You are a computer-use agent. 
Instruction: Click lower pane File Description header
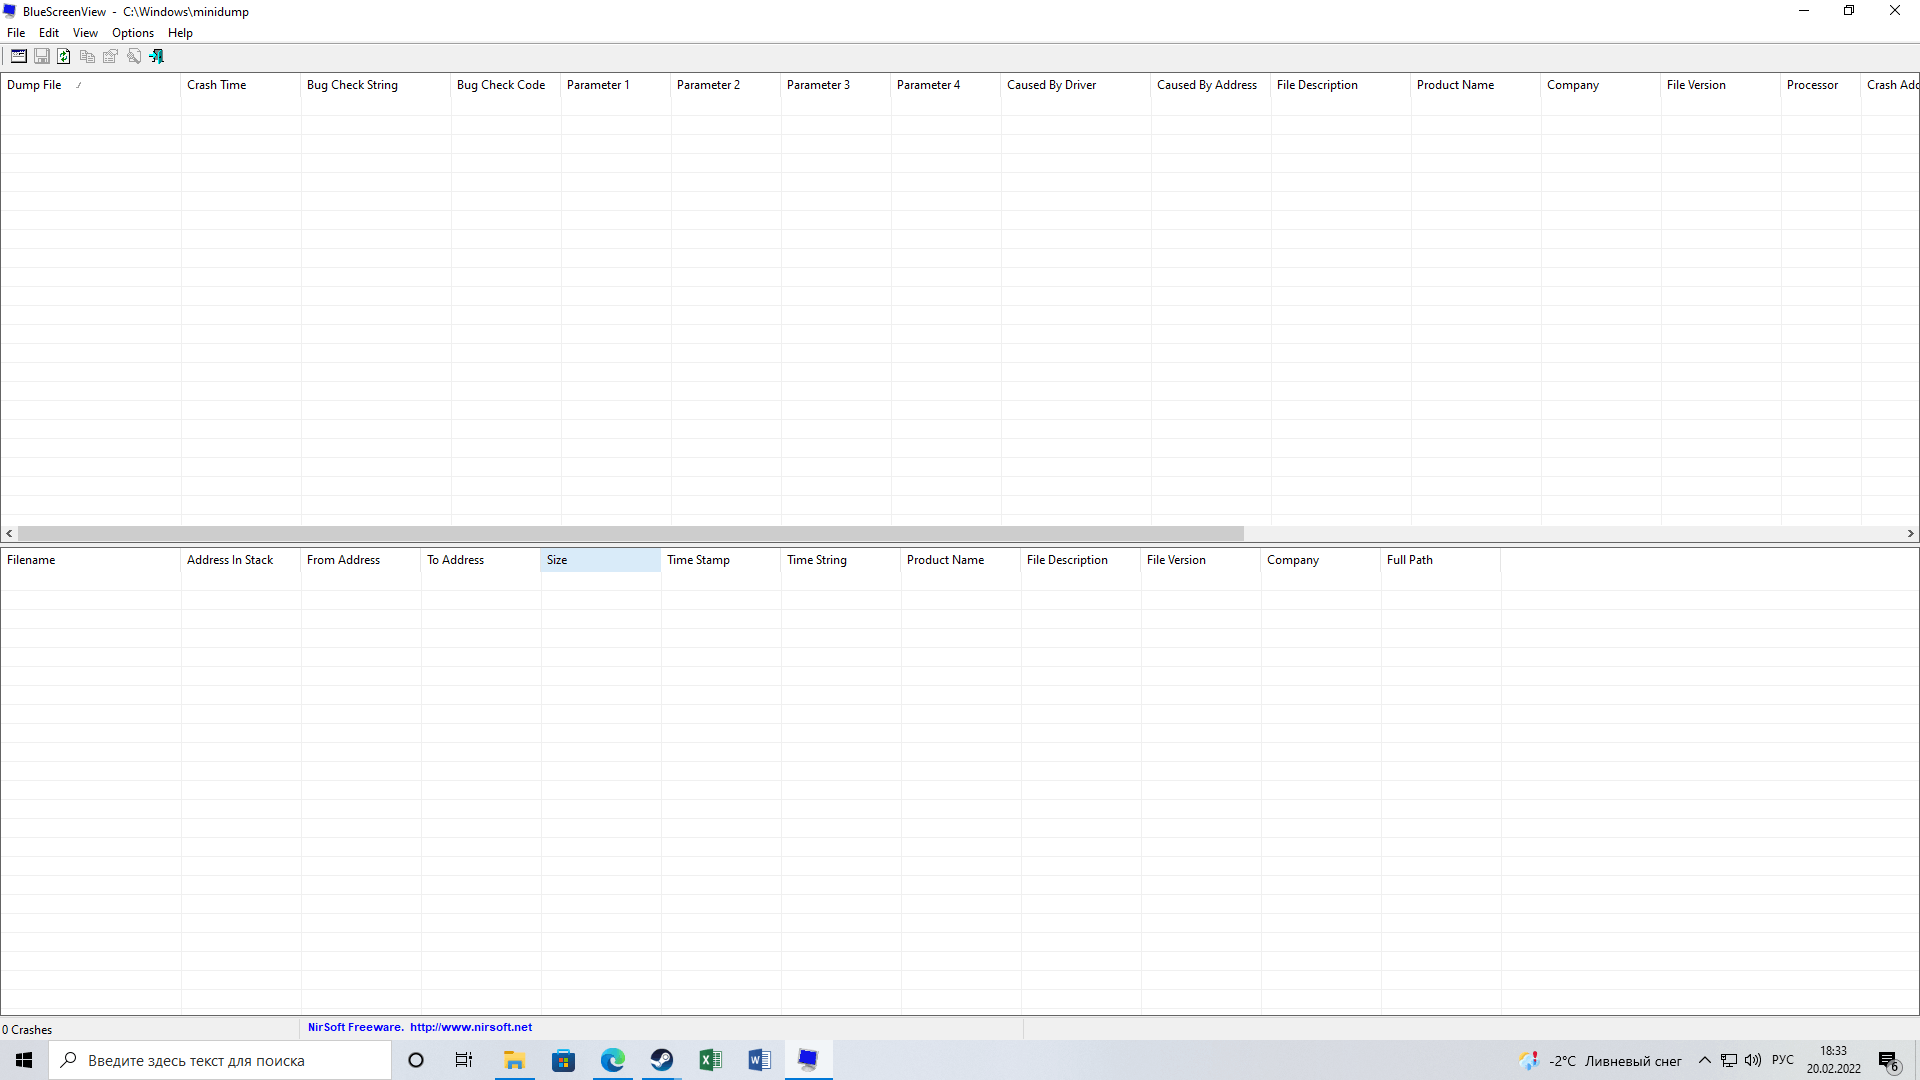point(1080,560)
